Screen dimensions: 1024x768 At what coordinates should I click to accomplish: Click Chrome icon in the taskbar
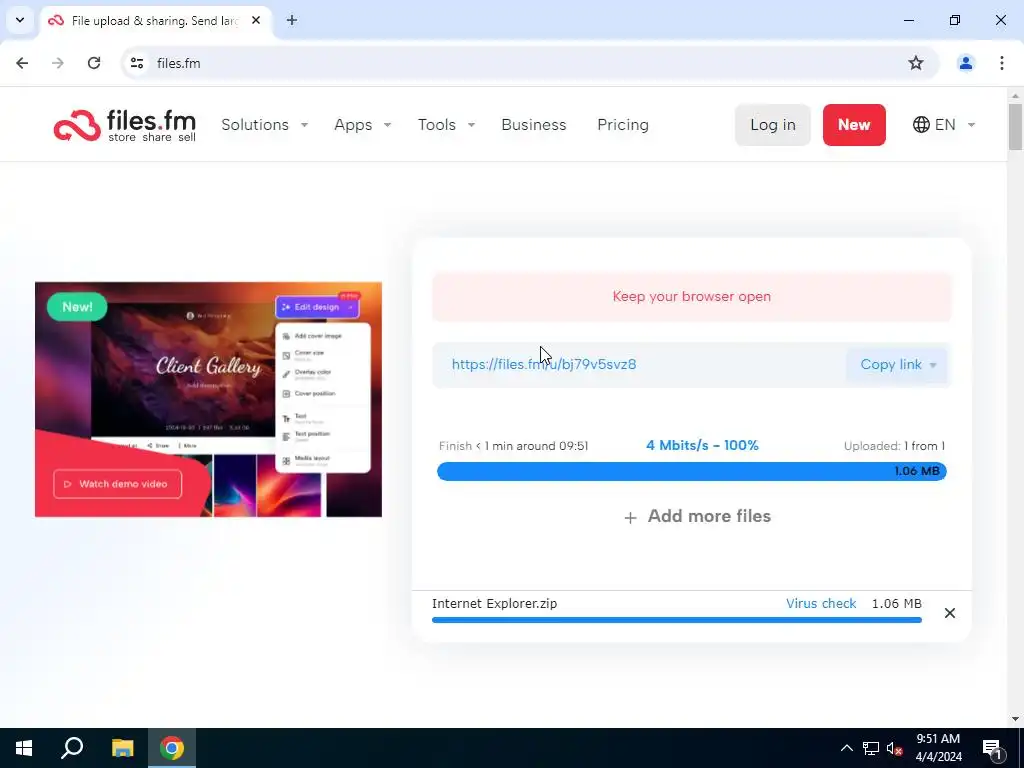172,748
